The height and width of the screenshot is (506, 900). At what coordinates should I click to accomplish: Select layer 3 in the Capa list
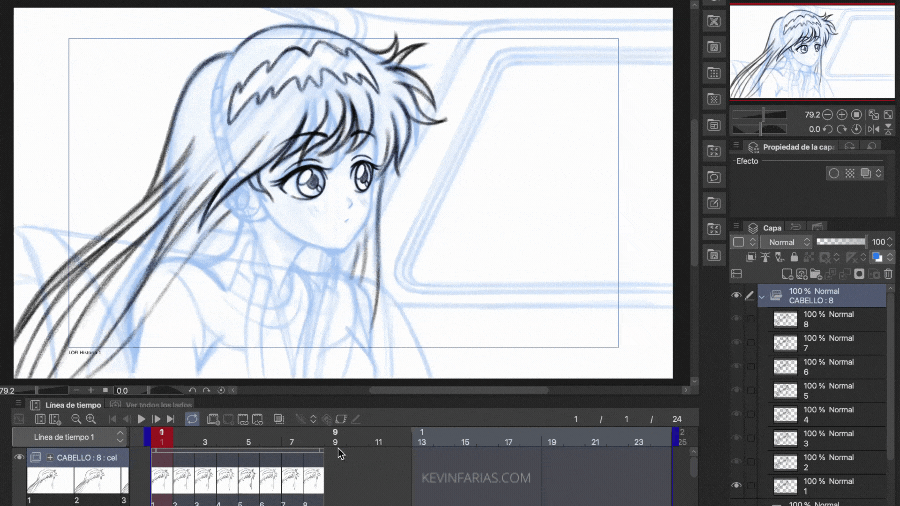tap(829, 438)
